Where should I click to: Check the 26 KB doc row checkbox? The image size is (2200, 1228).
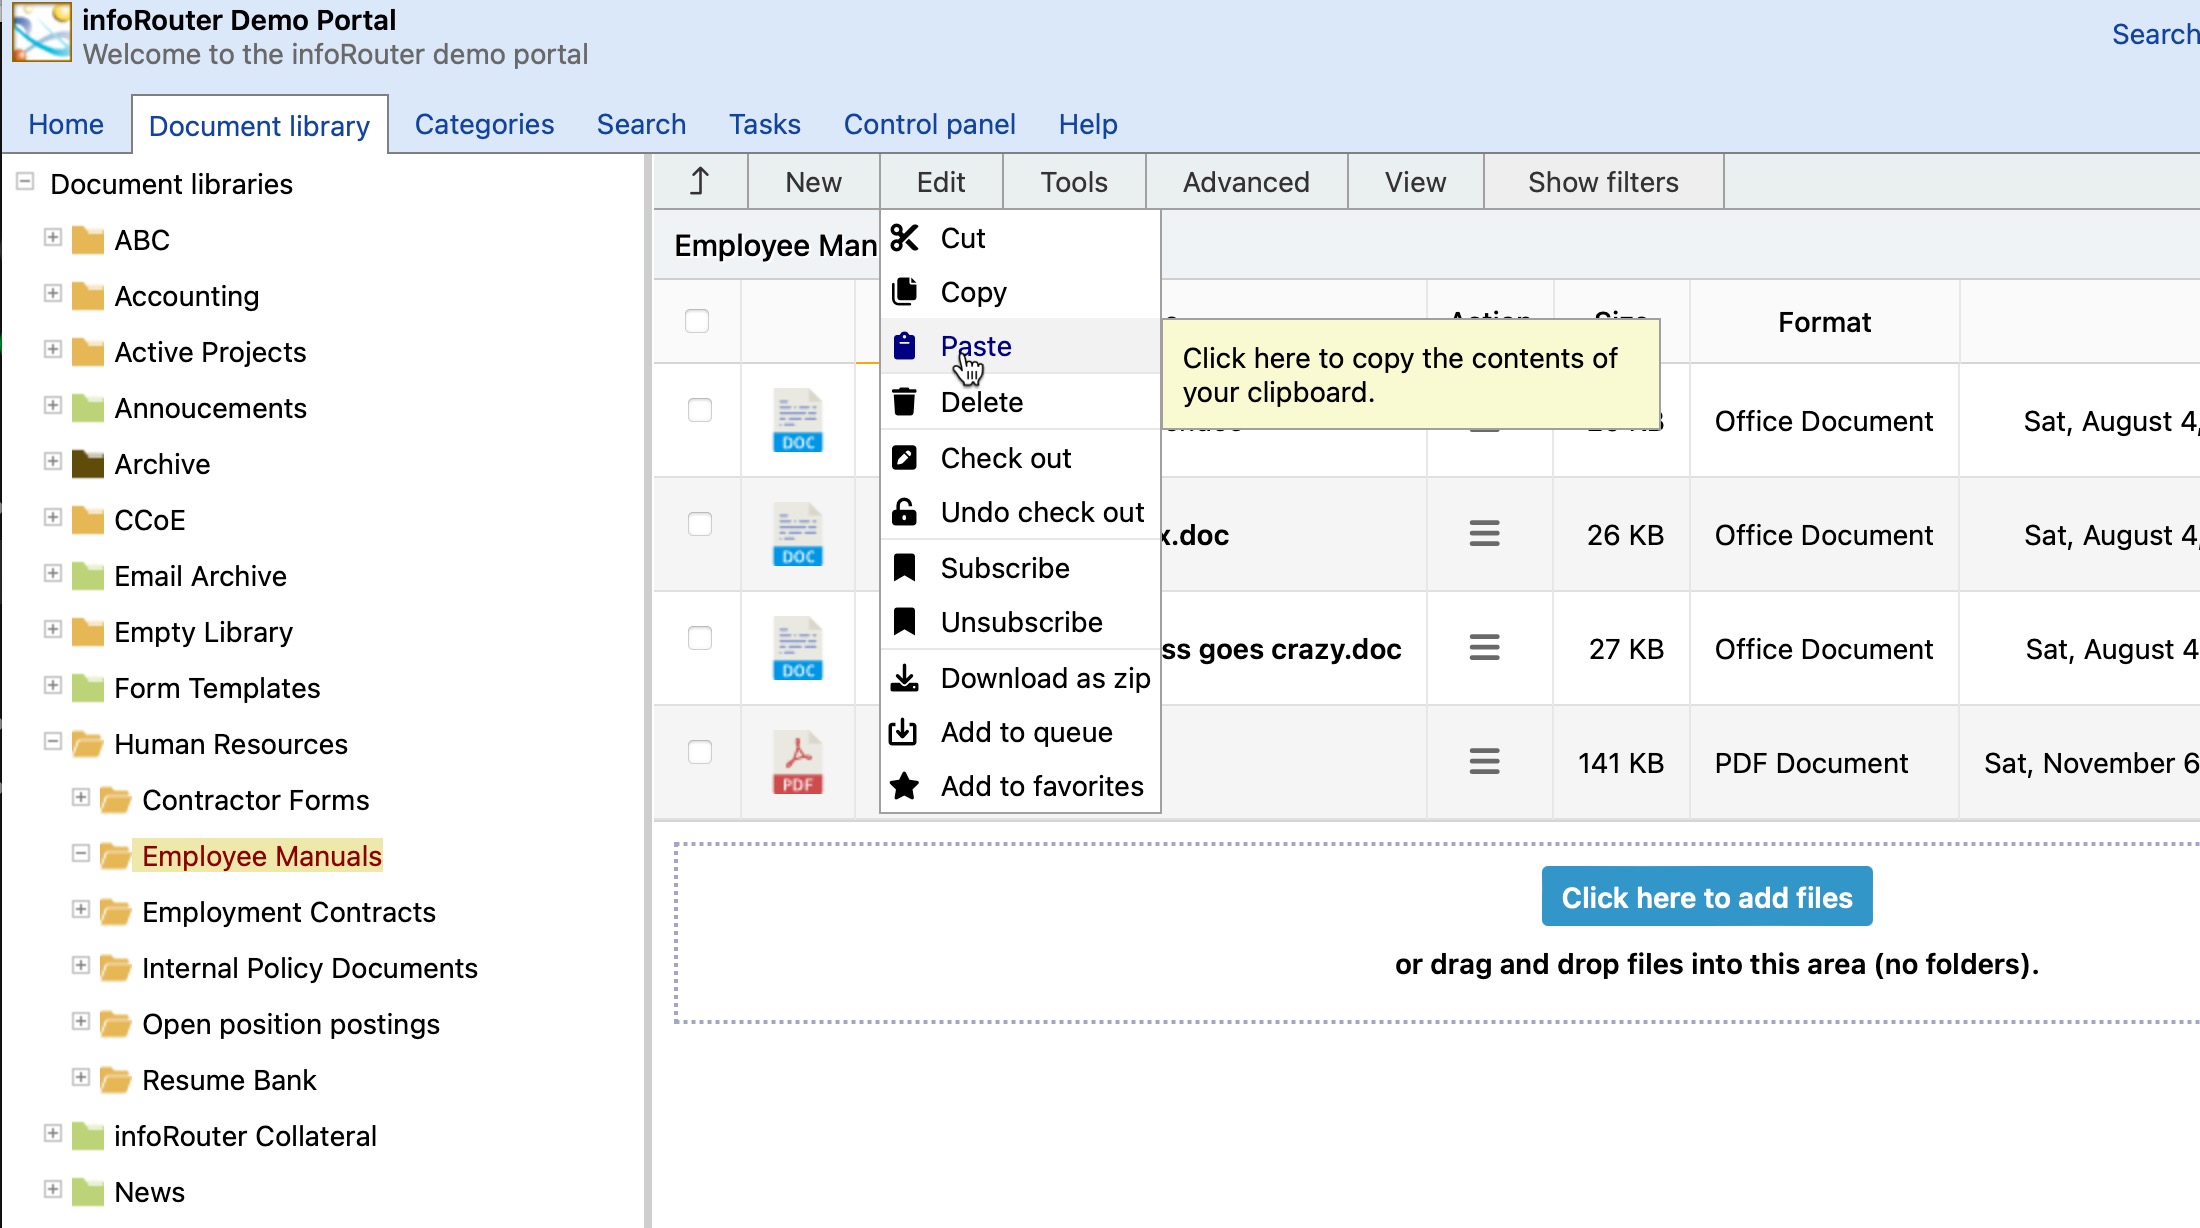[x=700, y=524]
